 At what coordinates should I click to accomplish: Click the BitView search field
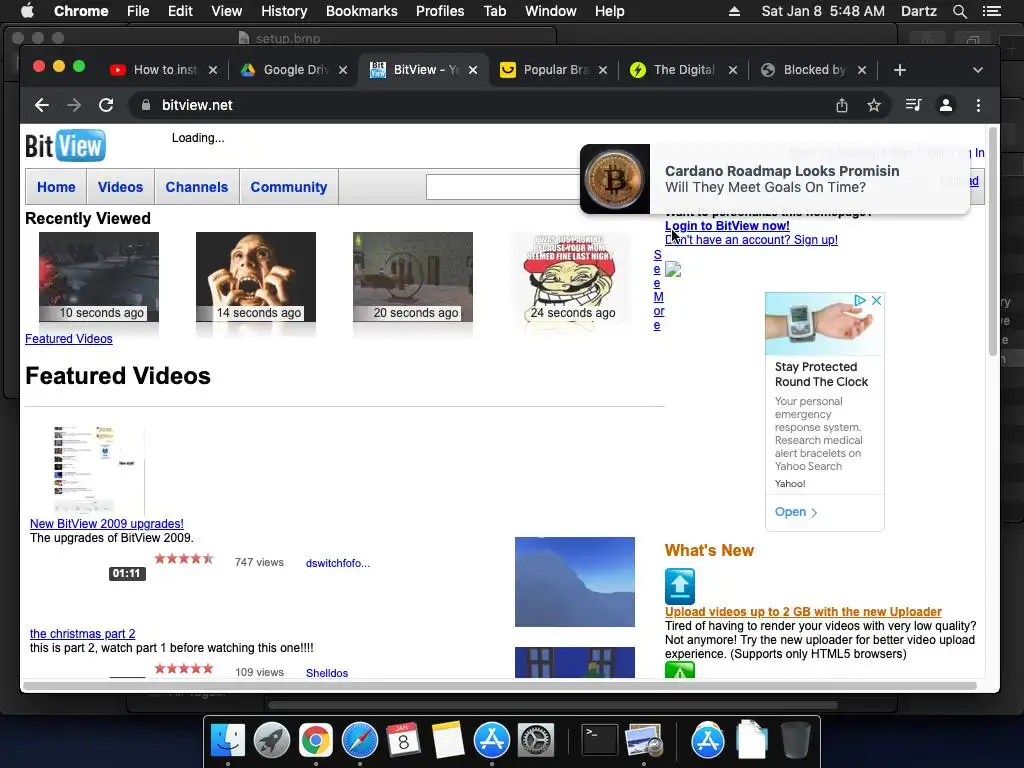503,187
